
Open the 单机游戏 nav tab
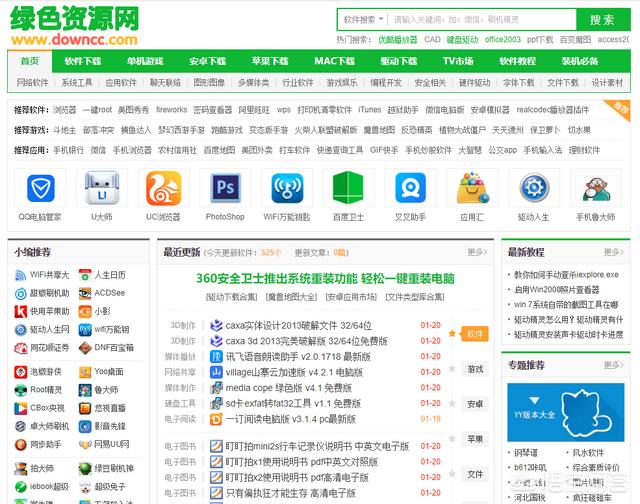(x=145, y=61)
